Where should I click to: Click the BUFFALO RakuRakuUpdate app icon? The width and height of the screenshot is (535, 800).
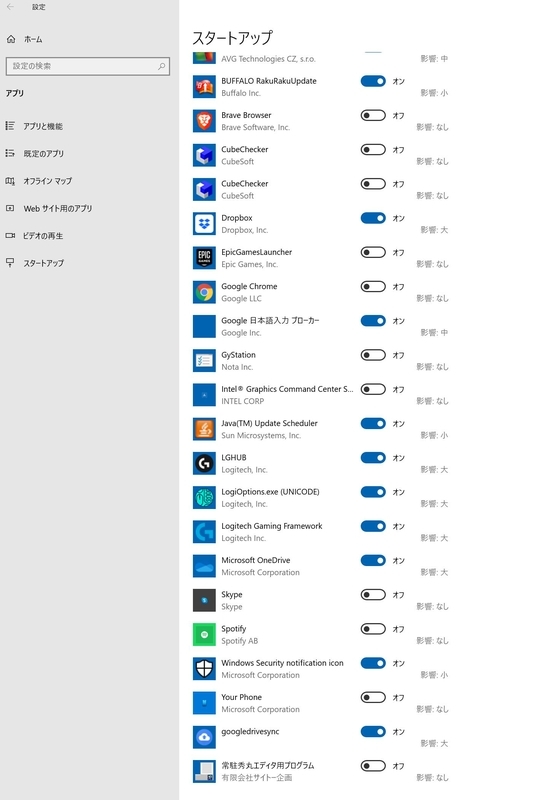coord(204,87)
